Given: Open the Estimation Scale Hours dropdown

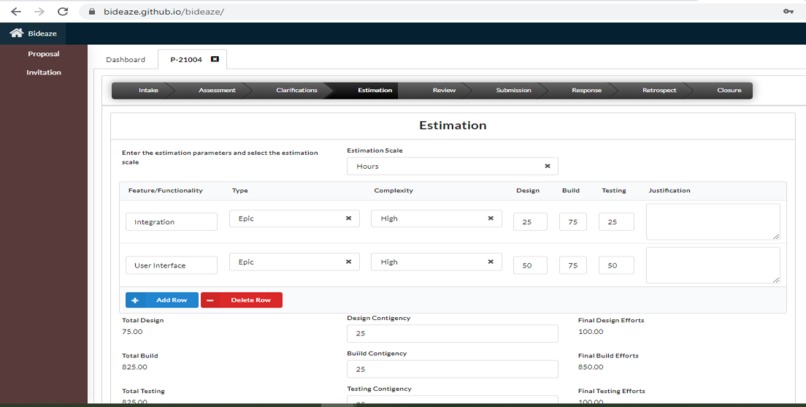Looking at the screenshot, I should pyautogui.click(x=452, y=166).
